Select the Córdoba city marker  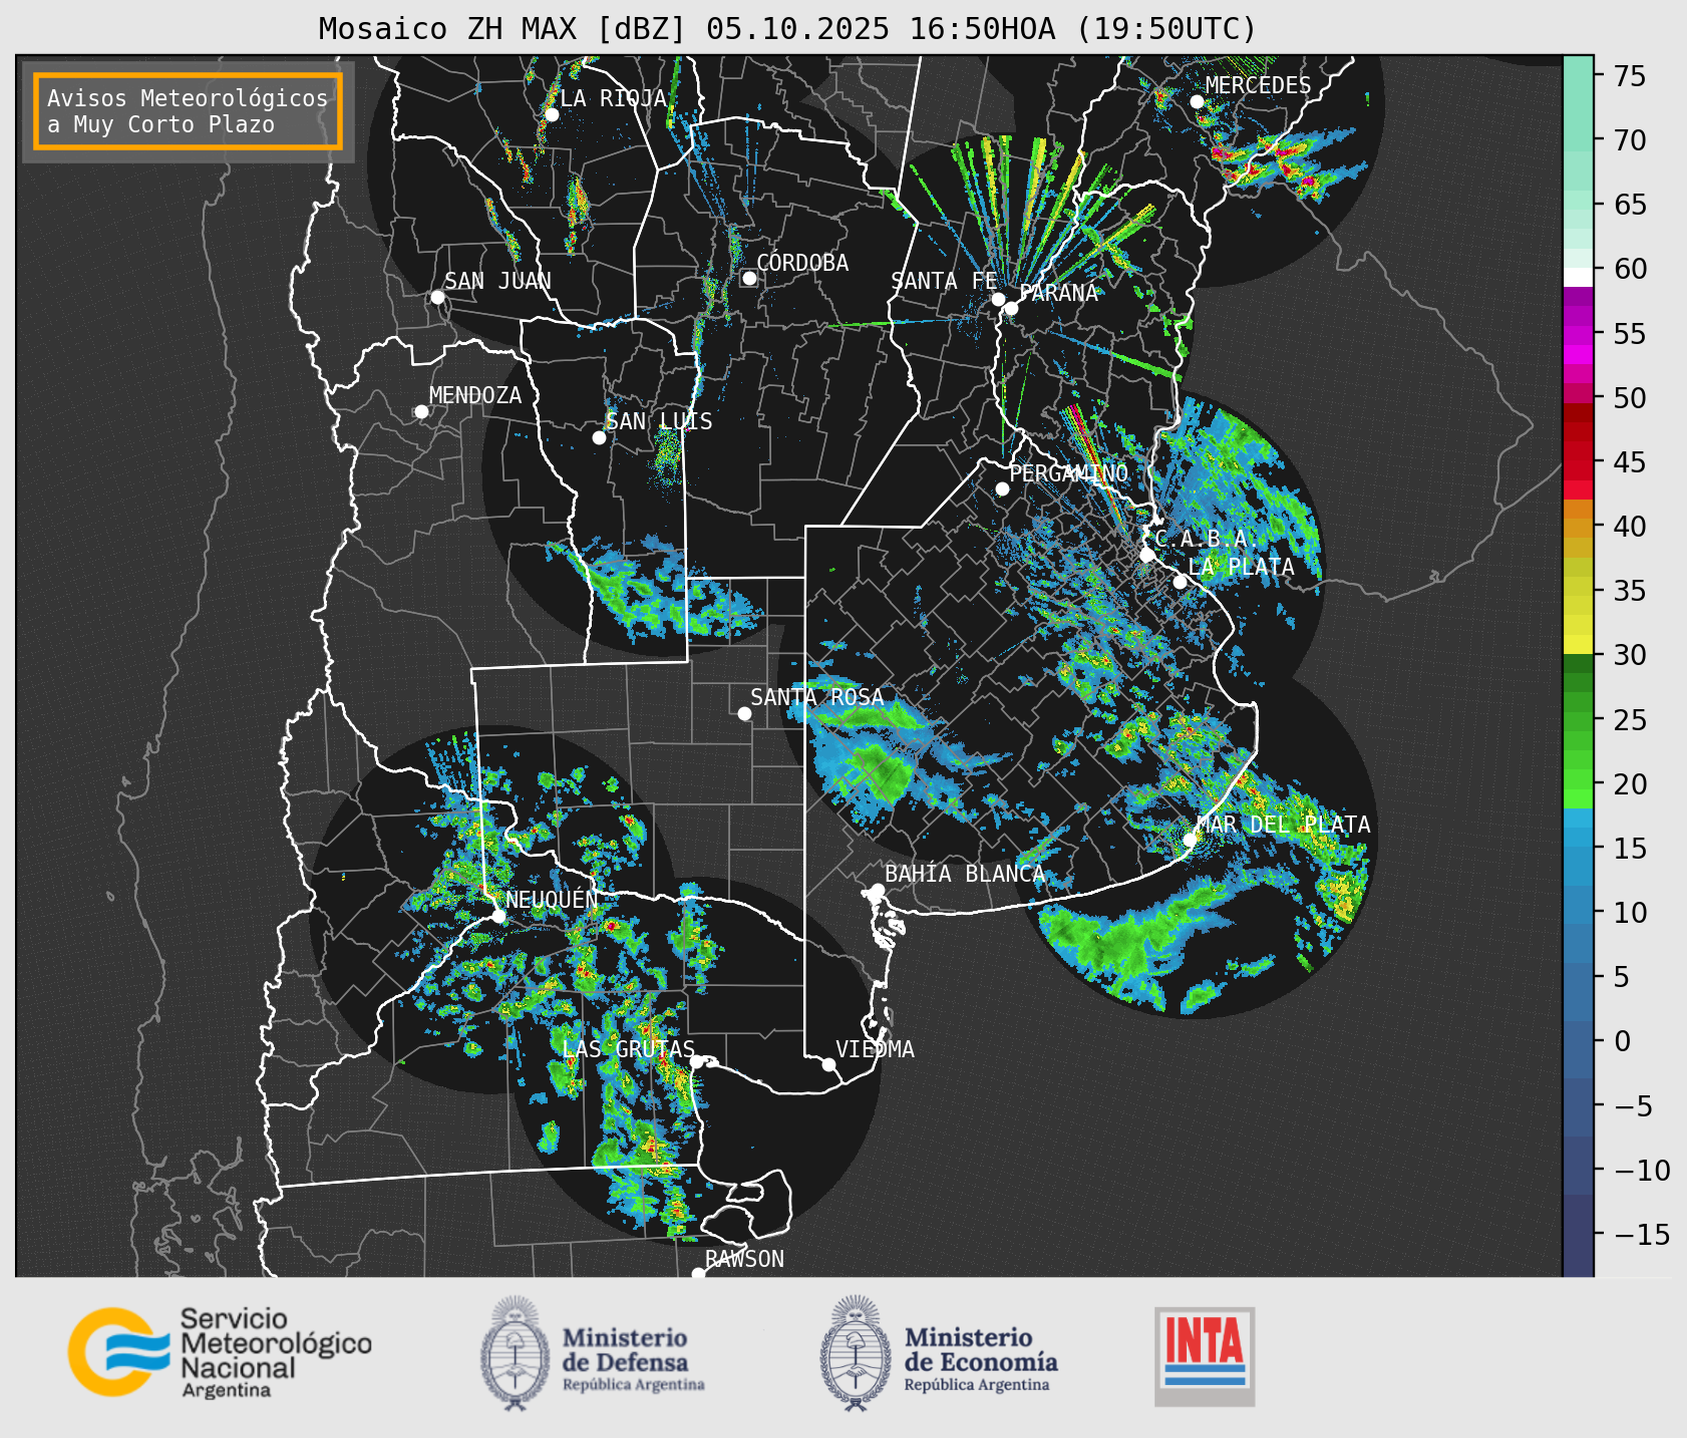pyautogui.click(x=749, y=278)
